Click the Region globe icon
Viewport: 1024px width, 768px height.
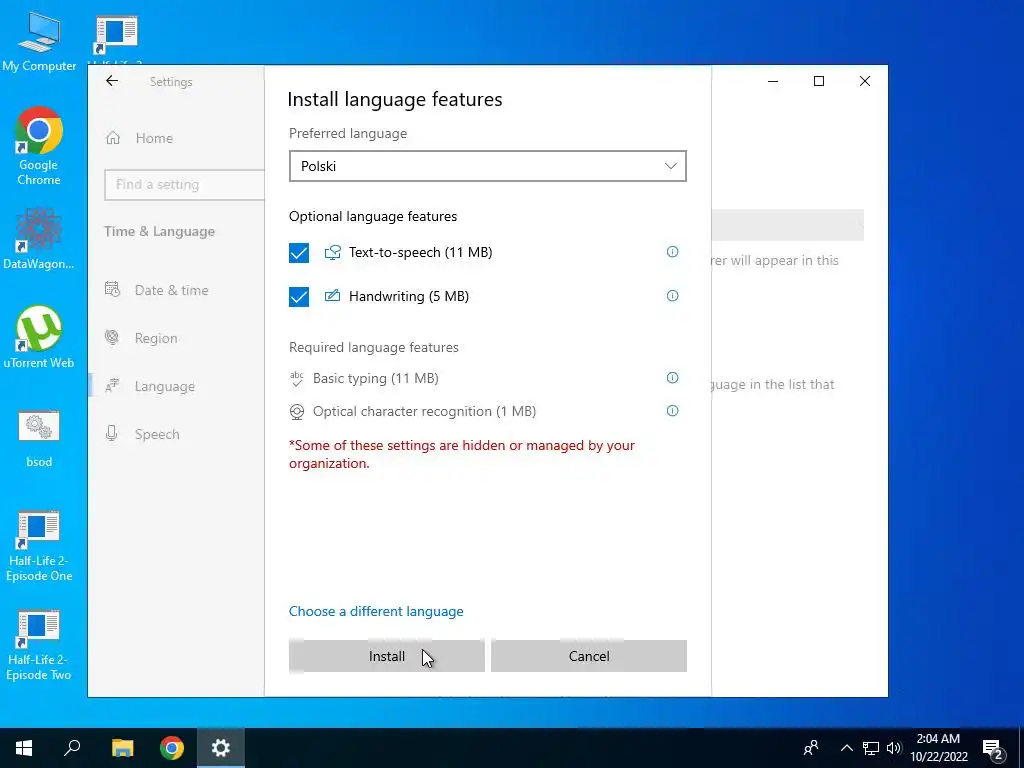[x=112, y=338]
